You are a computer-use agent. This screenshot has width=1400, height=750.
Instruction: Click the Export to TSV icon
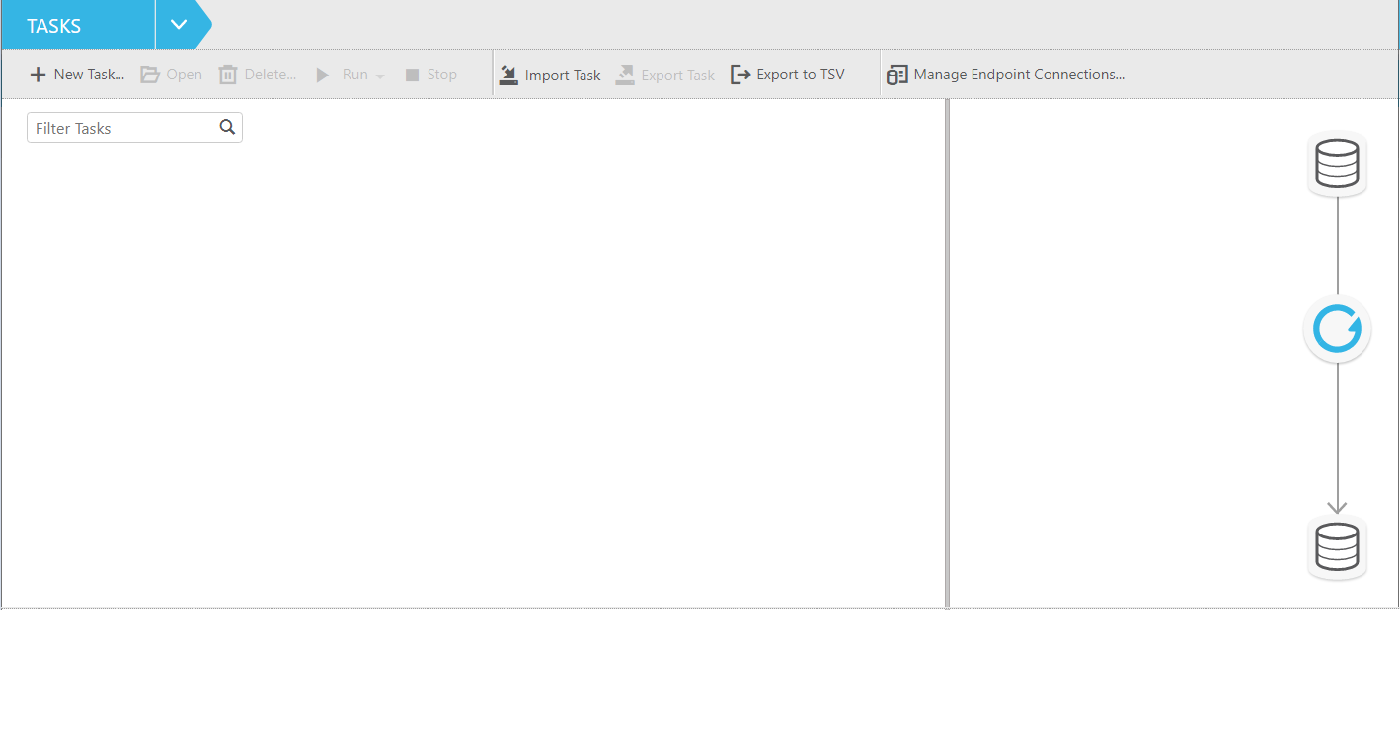pos(739,73)
